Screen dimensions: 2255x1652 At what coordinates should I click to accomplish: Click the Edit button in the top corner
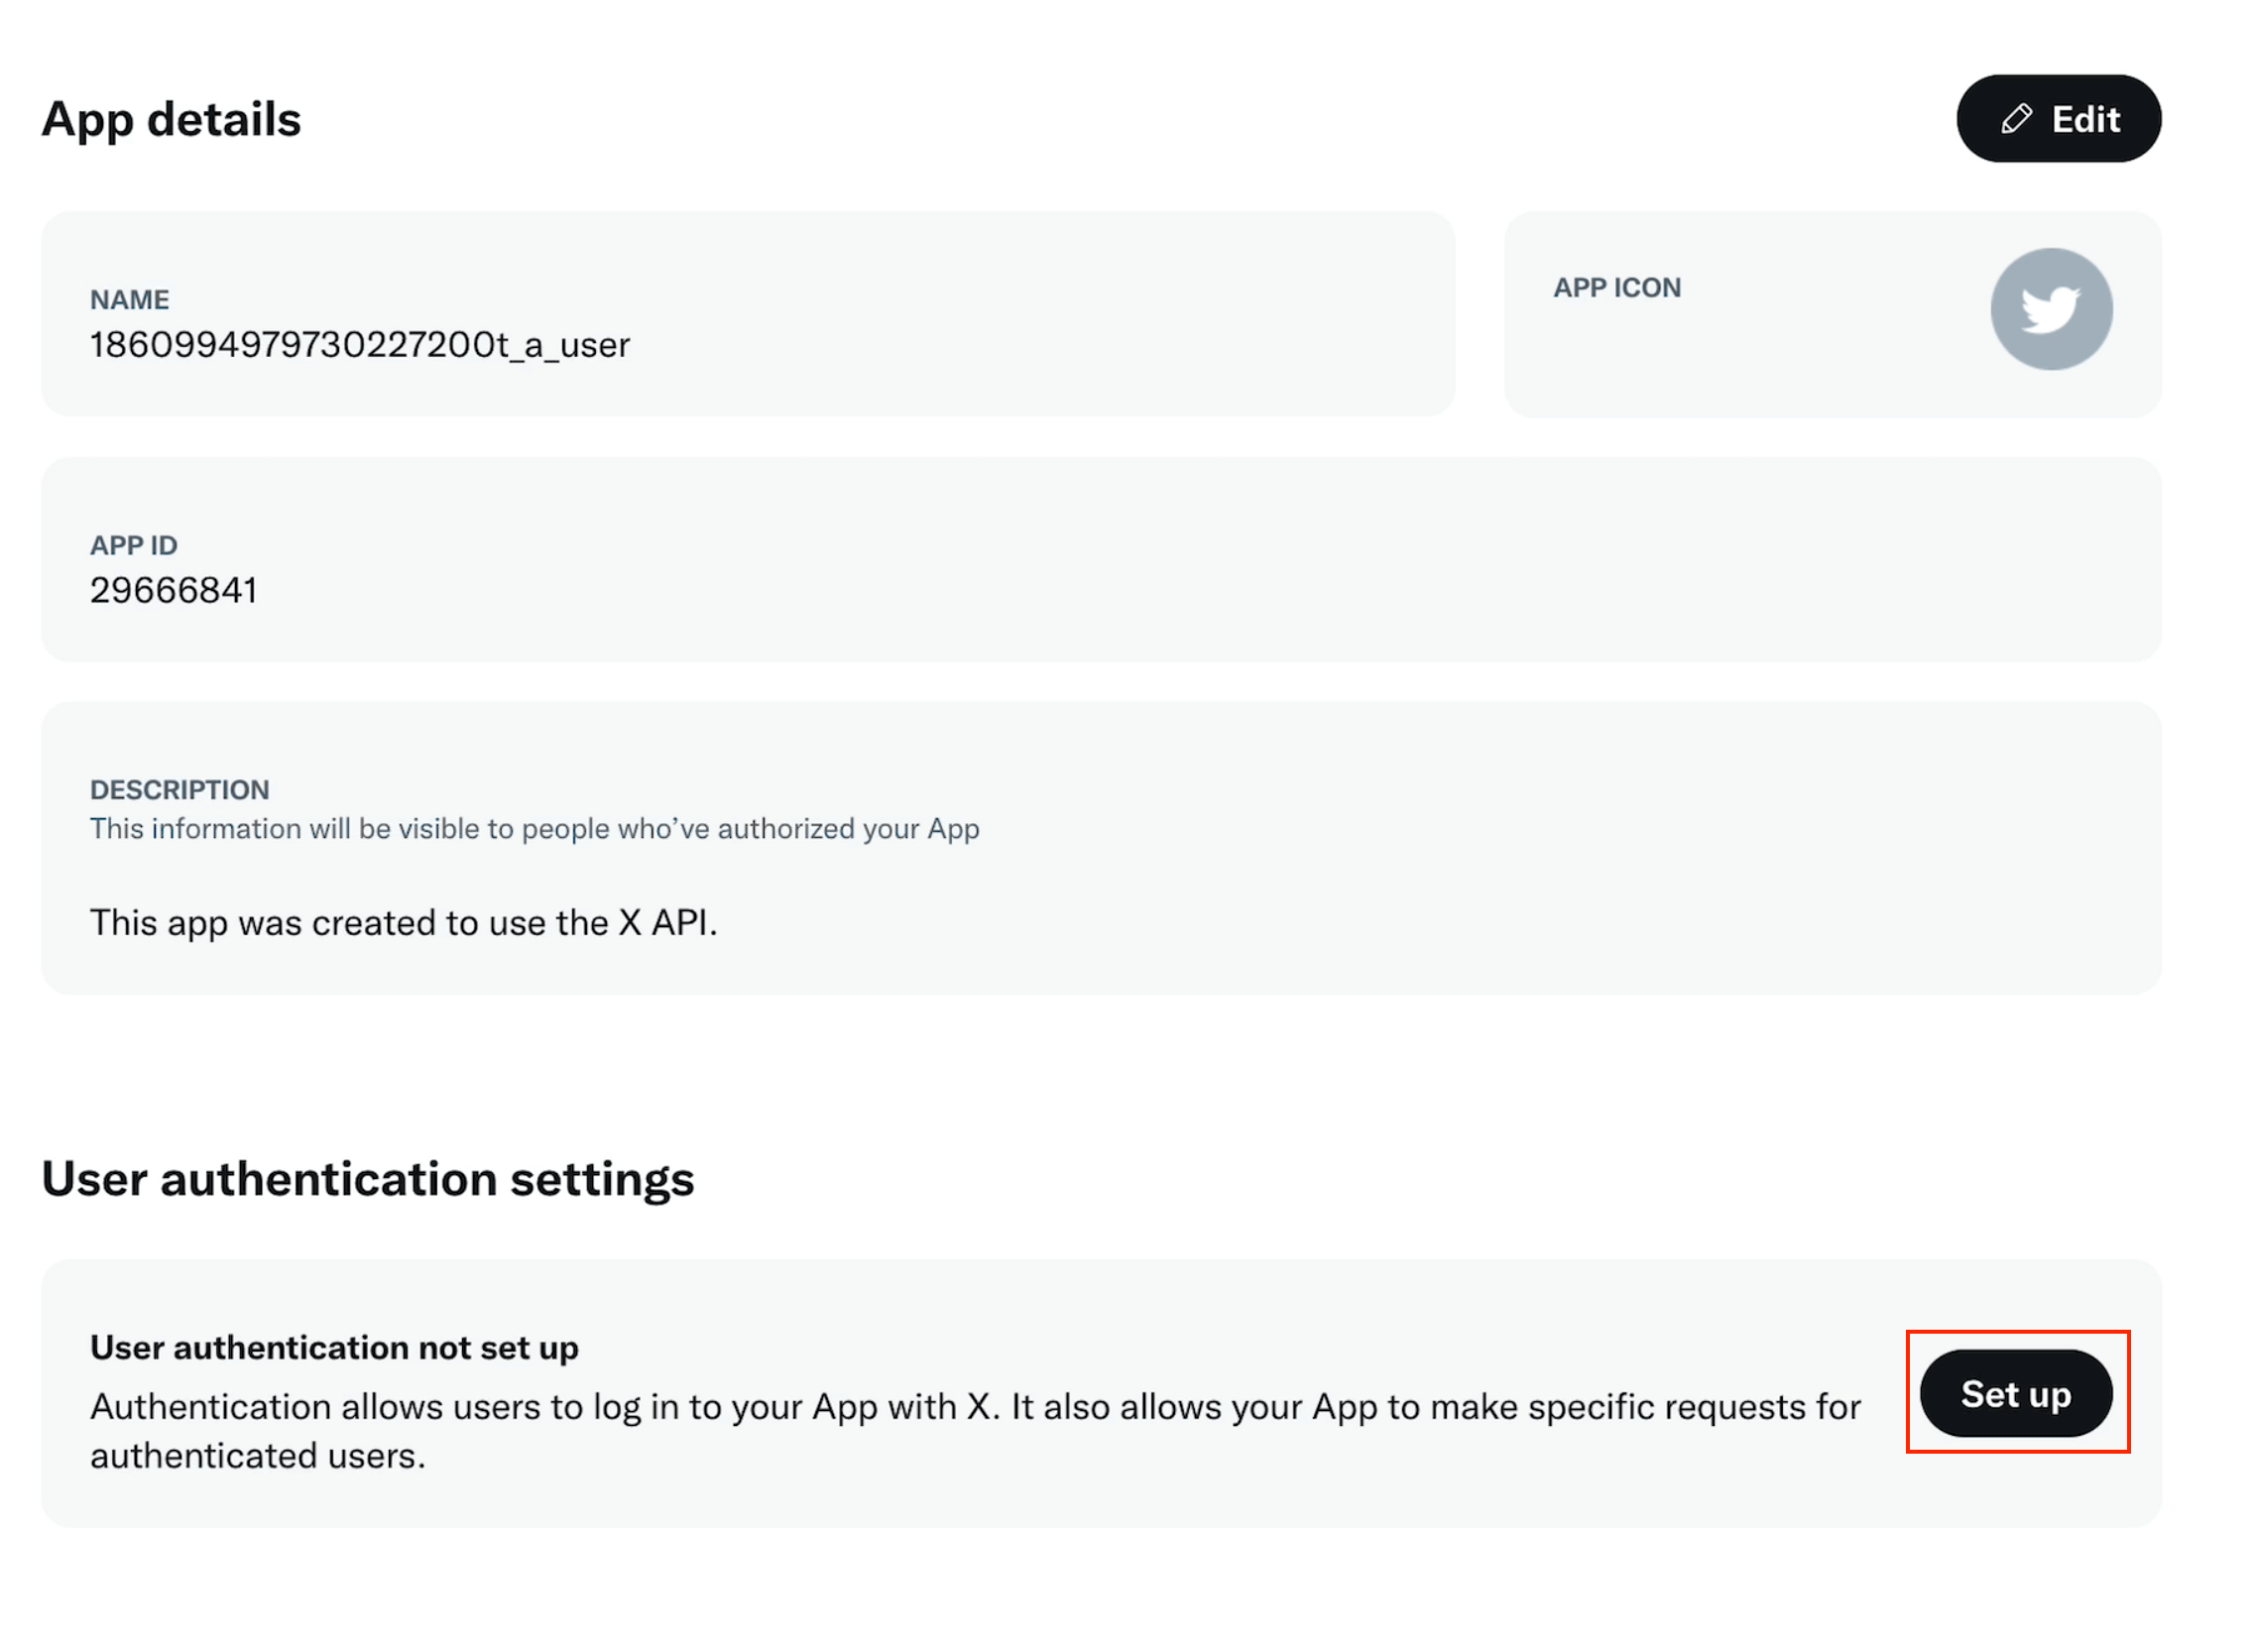2058,118
